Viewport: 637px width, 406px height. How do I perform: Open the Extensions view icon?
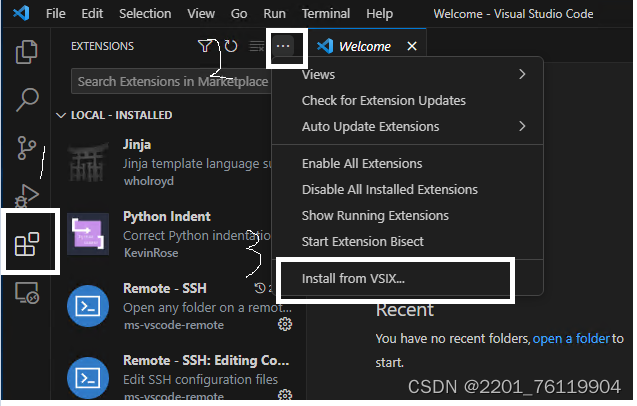pyautogui.click(x=27, y=244)
